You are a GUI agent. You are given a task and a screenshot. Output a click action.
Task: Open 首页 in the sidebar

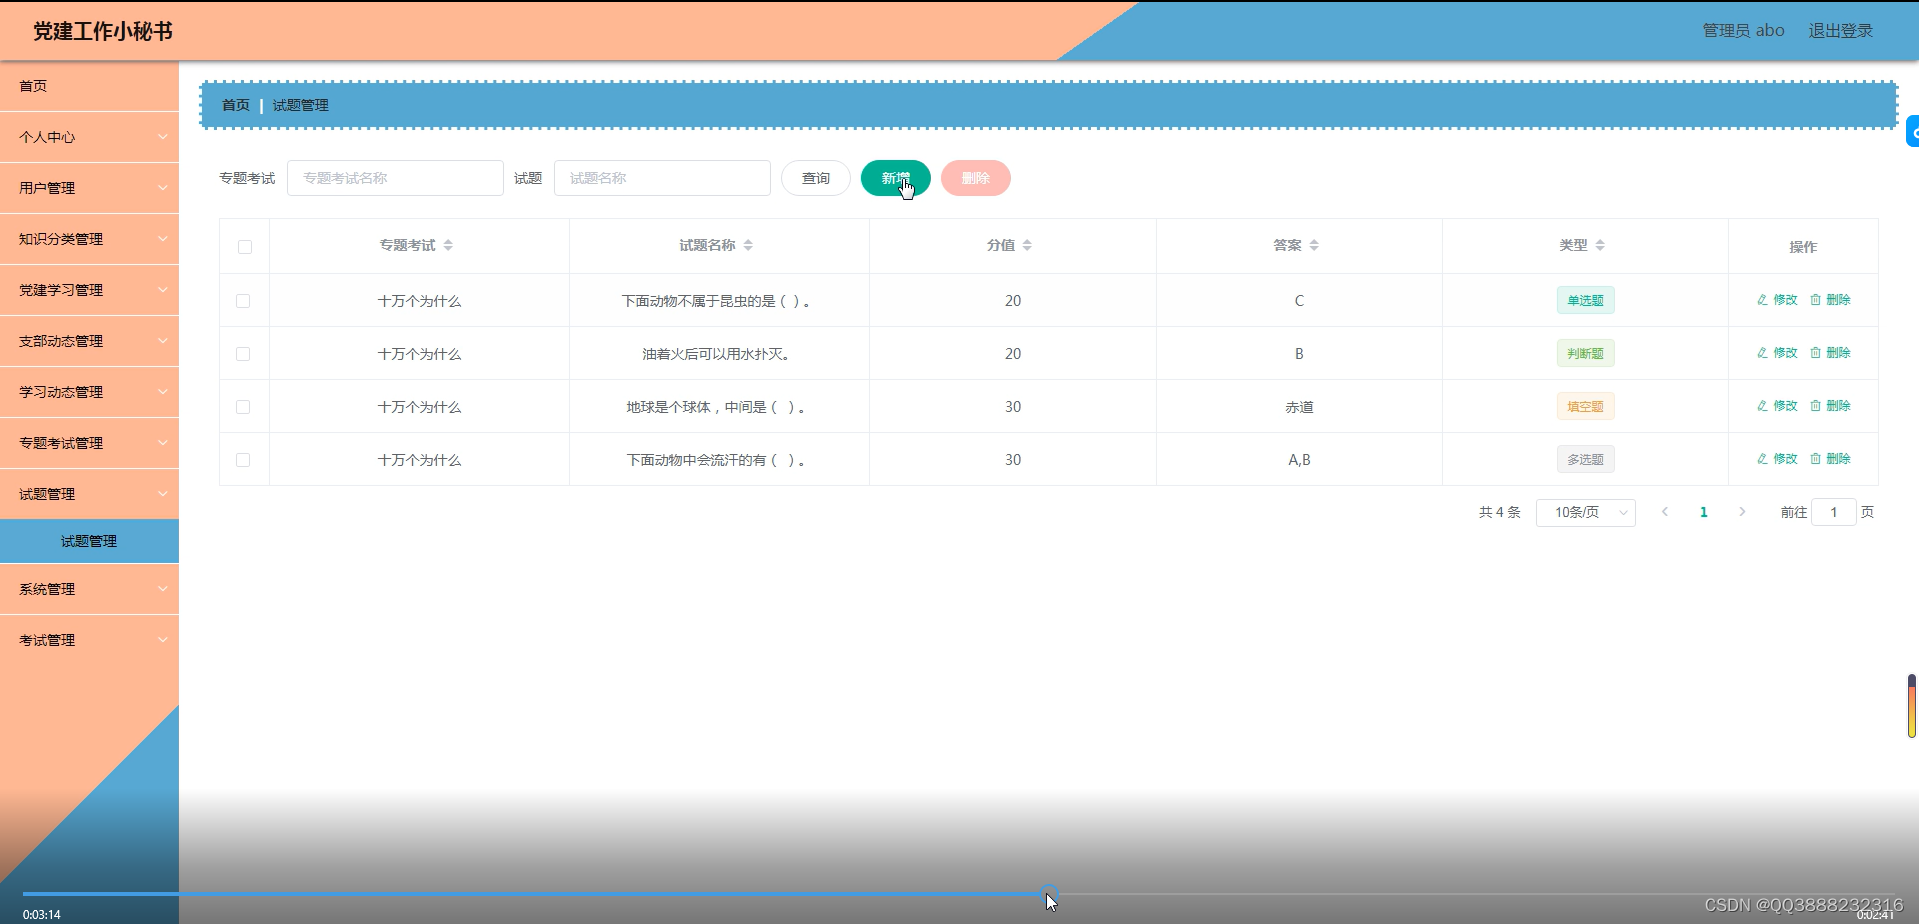coord(89,86)
